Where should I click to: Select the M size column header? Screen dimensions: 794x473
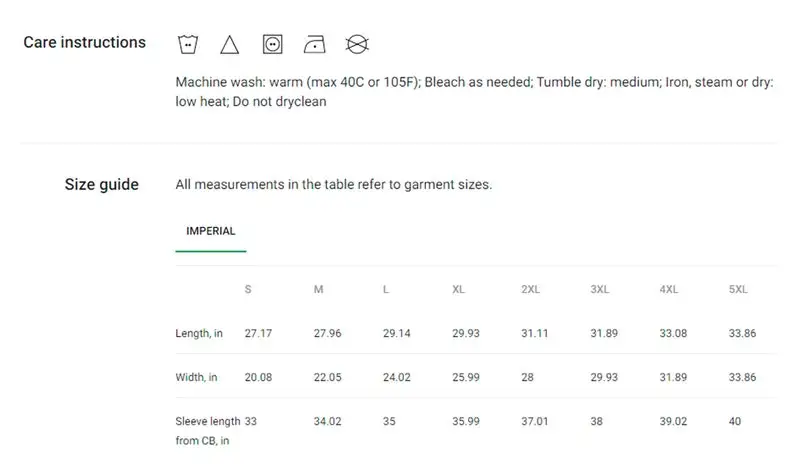pyautogui.click(x=318, y=289)
